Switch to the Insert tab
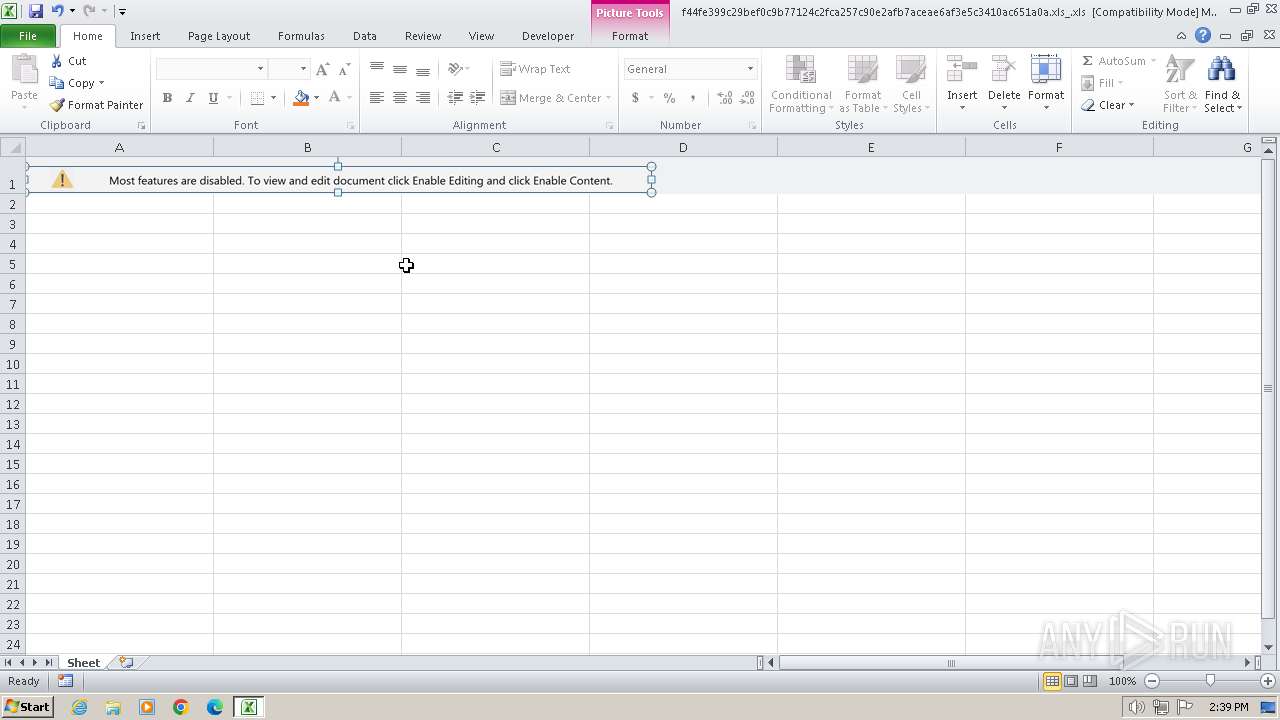This screenshot has height=720, width=1280. coord(145,36)
